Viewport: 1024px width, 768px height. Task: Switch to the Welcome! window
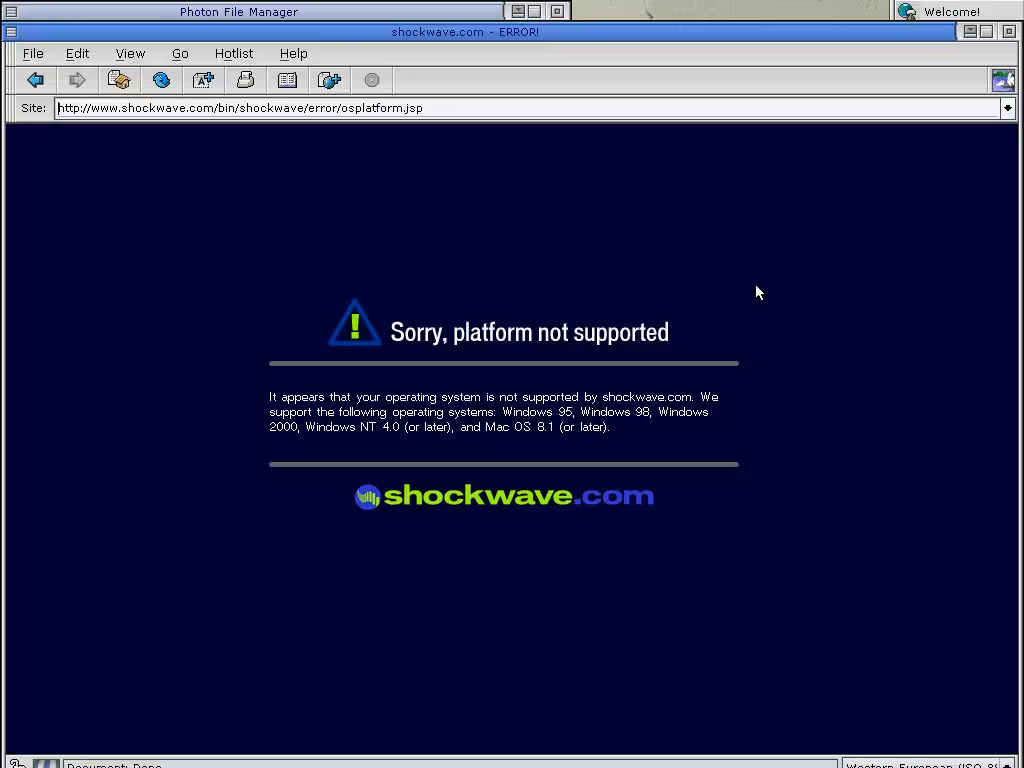(952, 11)
